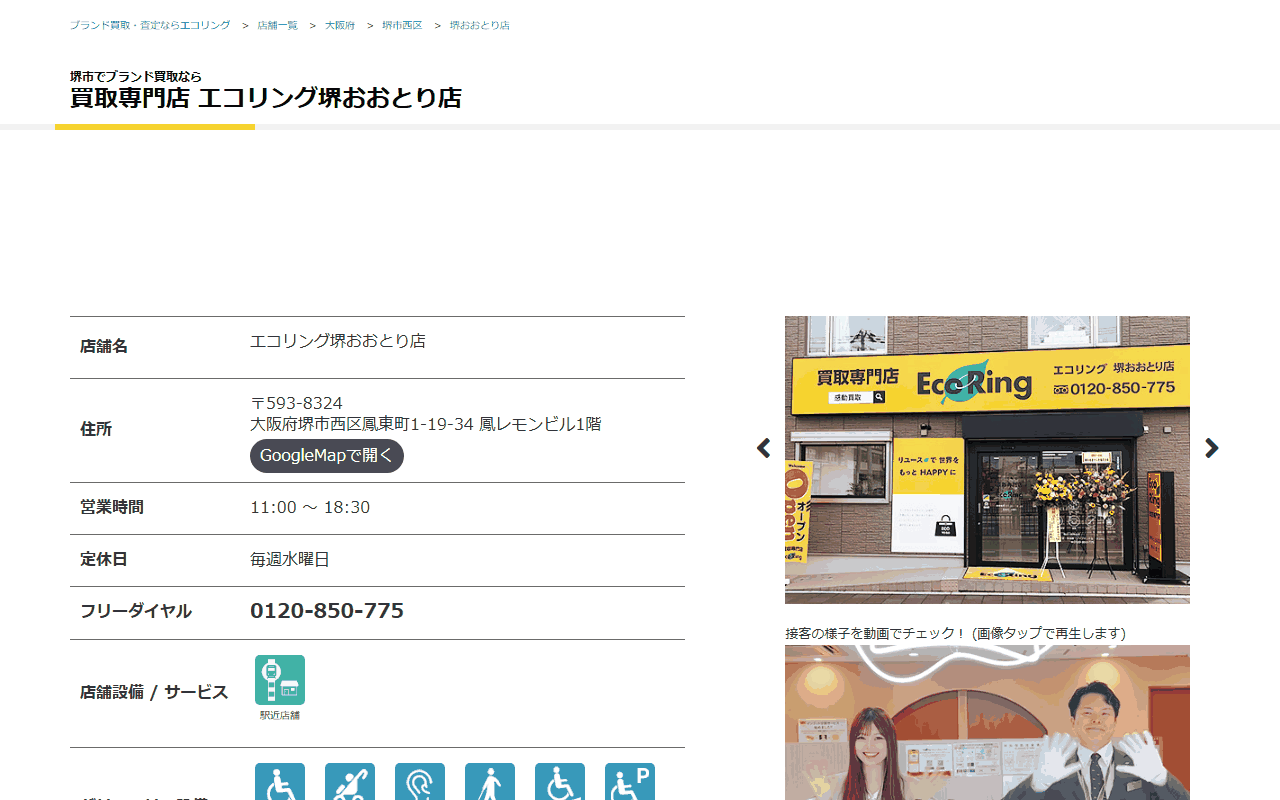The image size is (1280, 800).
Task: Select the postal code 〒593-8324
Action: [x=296, y=403]
